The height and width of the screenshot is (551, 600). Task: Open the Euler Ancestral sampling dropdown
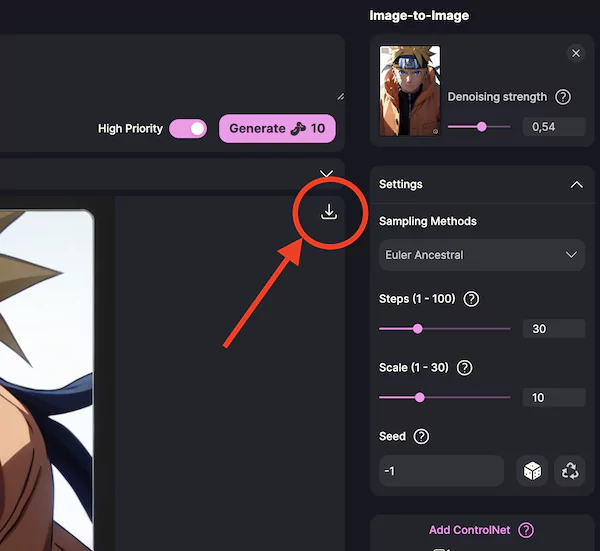tap(482, 255)
